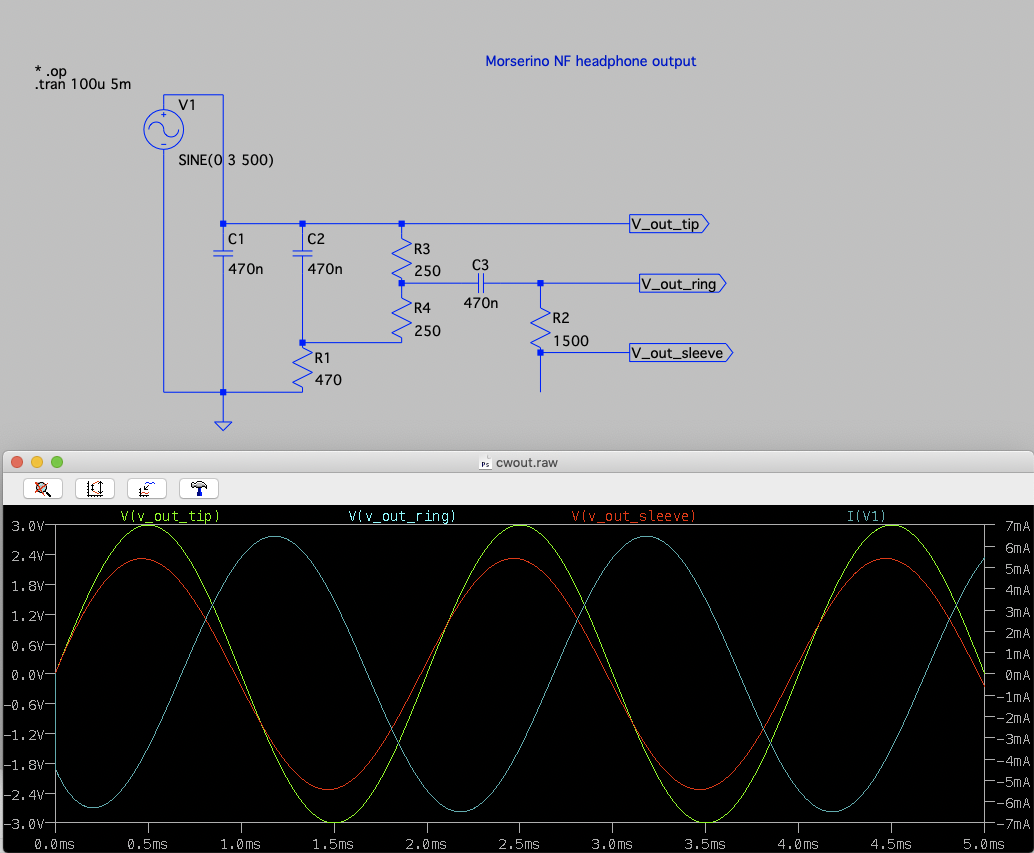Image resolution: width=1034 pixels, height=853 pixels.
Task: Click the 5.0ms time axis label
Action: coord(983,844)
